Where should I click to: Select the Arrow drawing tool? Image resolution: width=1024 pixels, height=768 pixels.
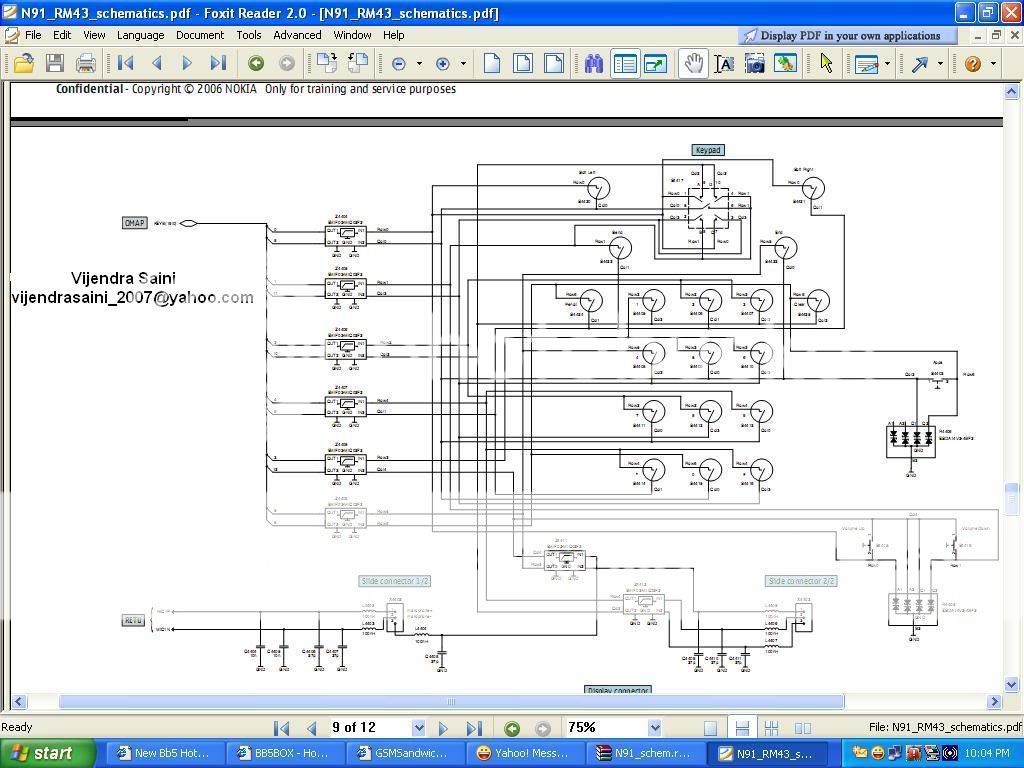click(x=920, y=63)
